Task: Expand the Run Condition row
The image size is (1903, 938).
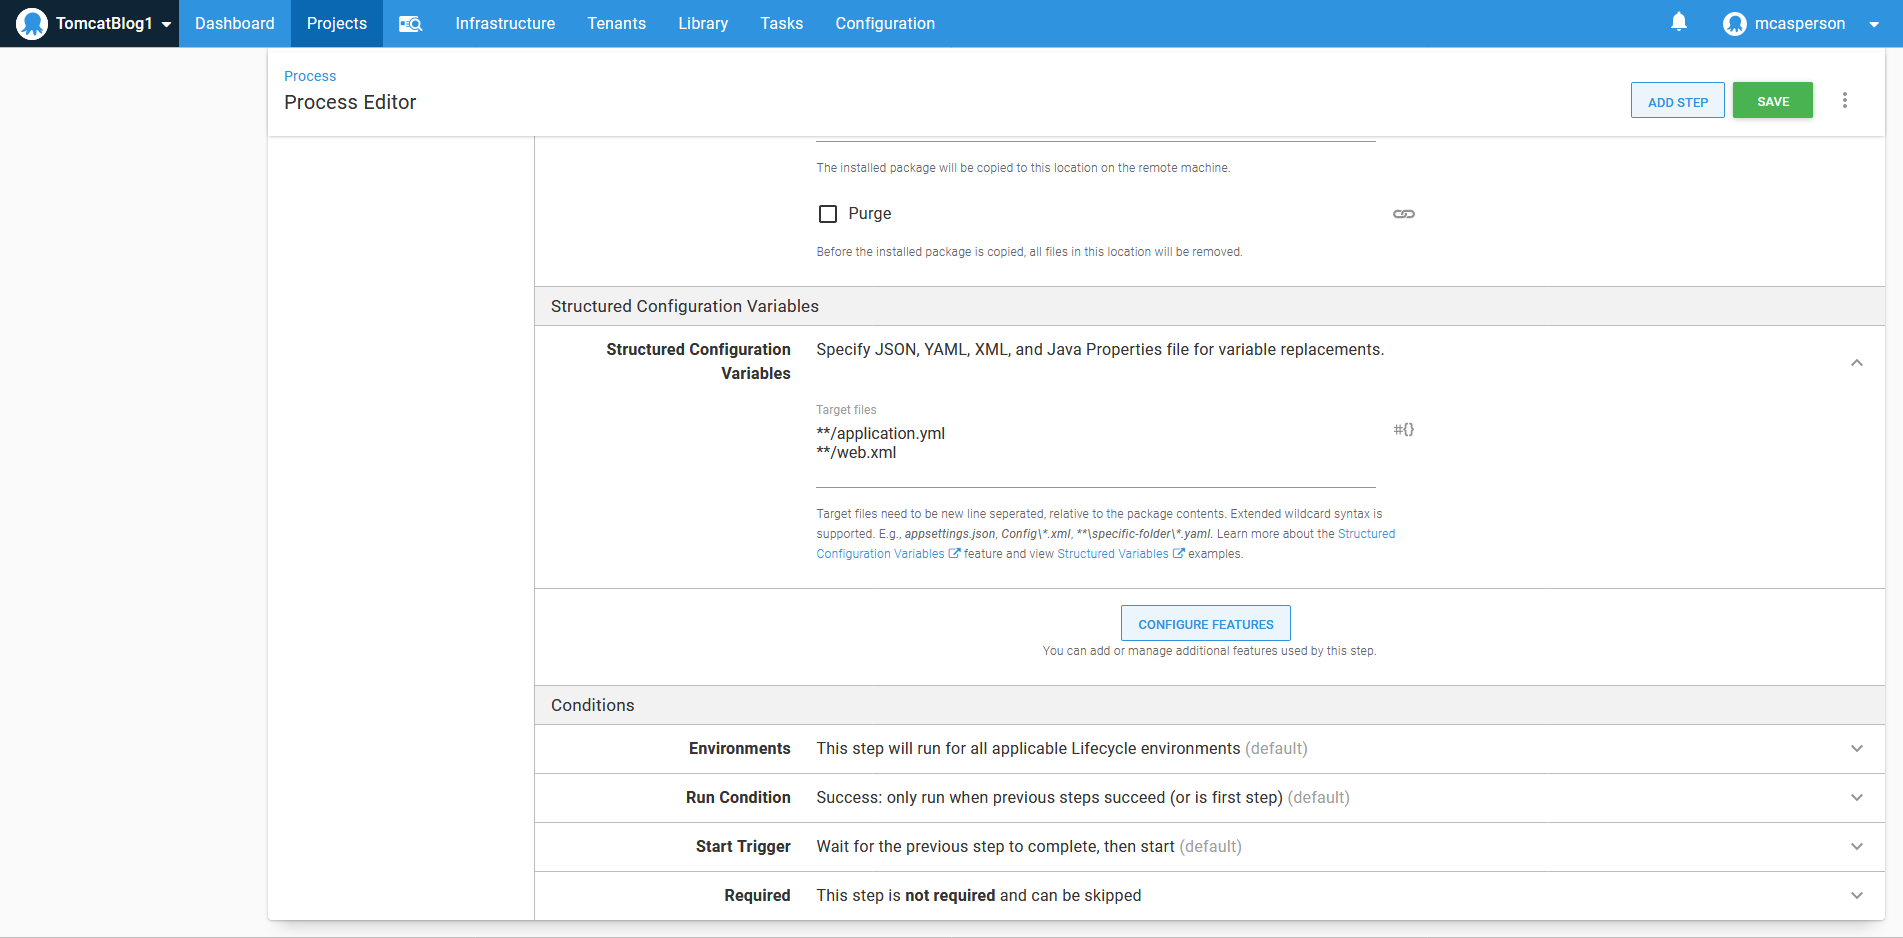Action: click(1856, 798)
